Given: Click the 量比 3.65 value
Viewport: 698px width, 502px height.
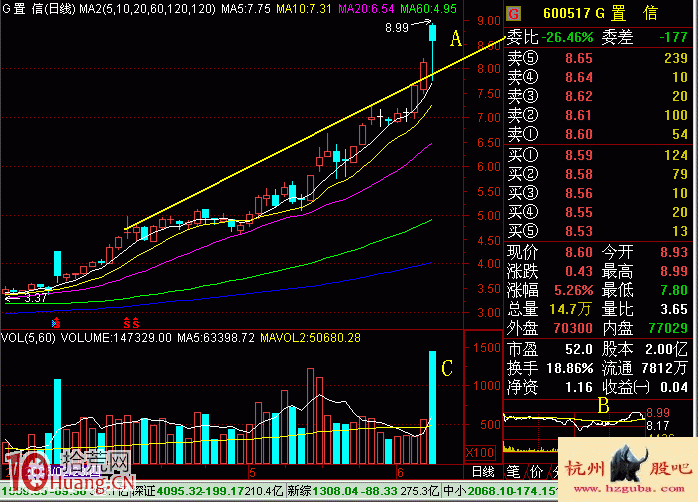Looking at the screenshot, I should 674,309.
